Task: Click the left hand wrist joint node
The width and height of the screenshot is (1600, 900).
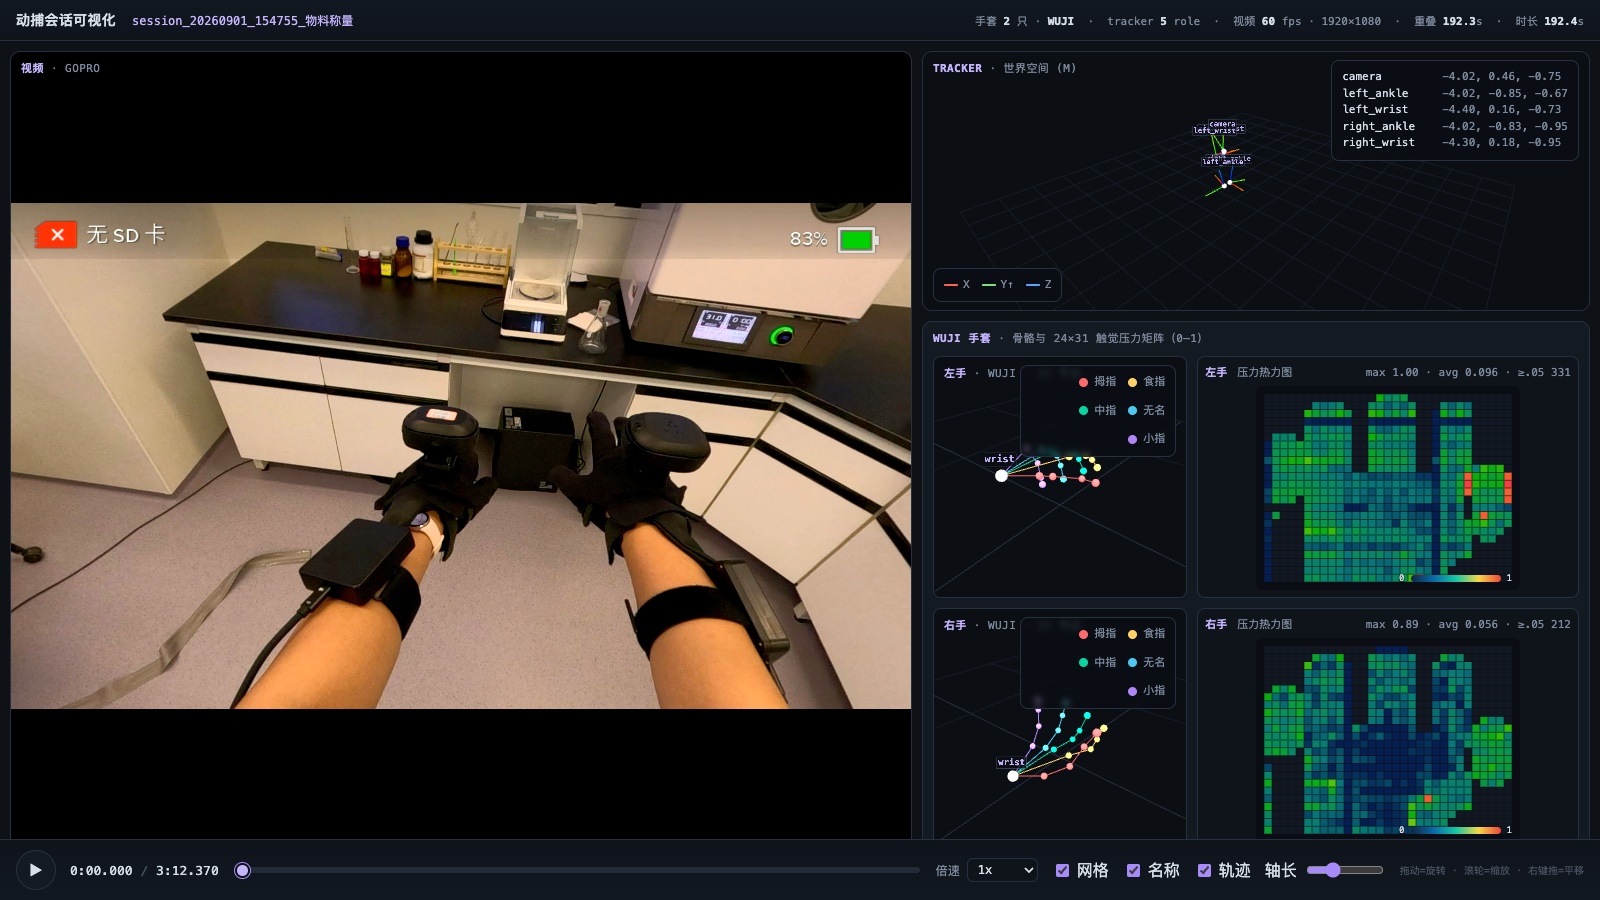Action: (x=1001, y=476)
